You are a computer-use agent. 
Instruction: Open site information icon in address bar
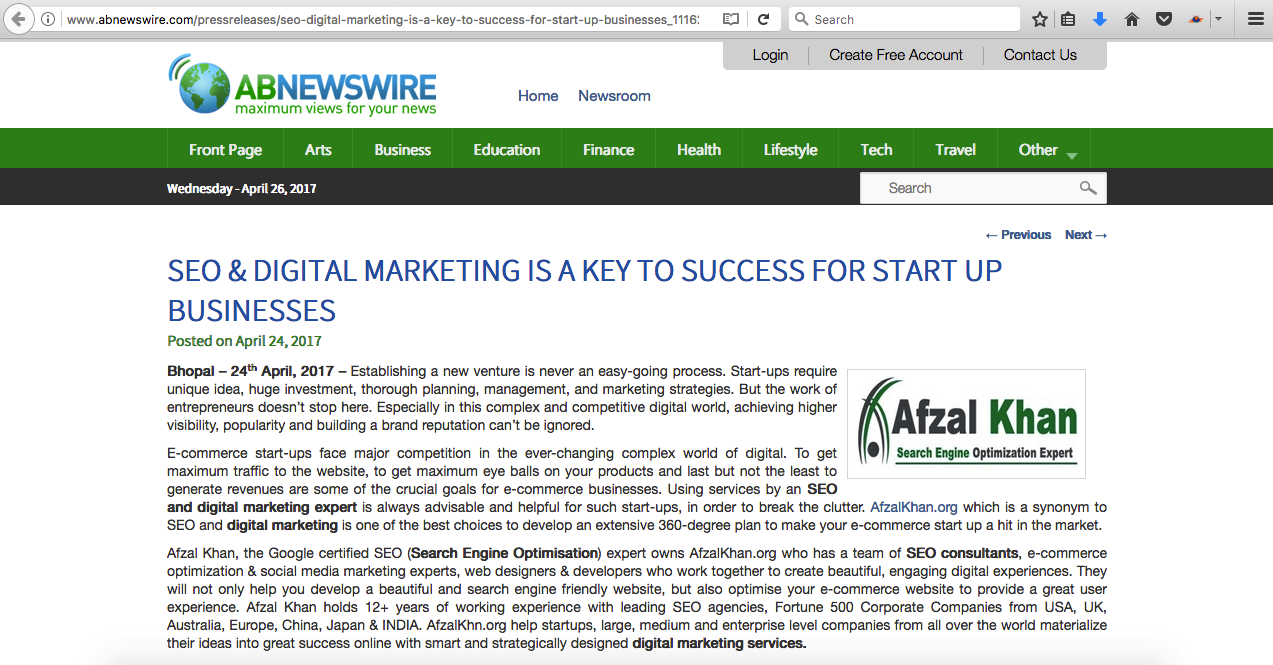pos(48,19)
